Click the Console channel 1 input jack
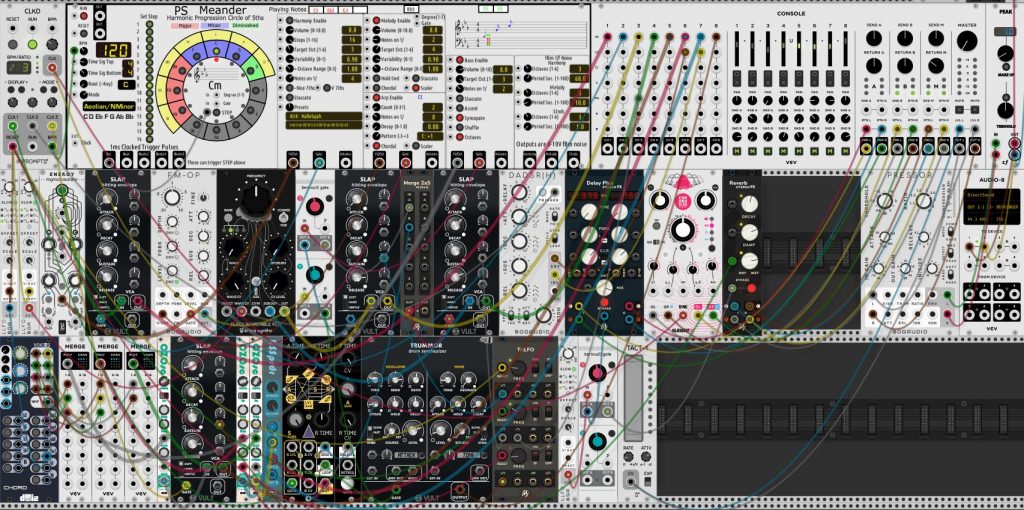This screenshot has height=510, width=1024. (x=607, y=37)
